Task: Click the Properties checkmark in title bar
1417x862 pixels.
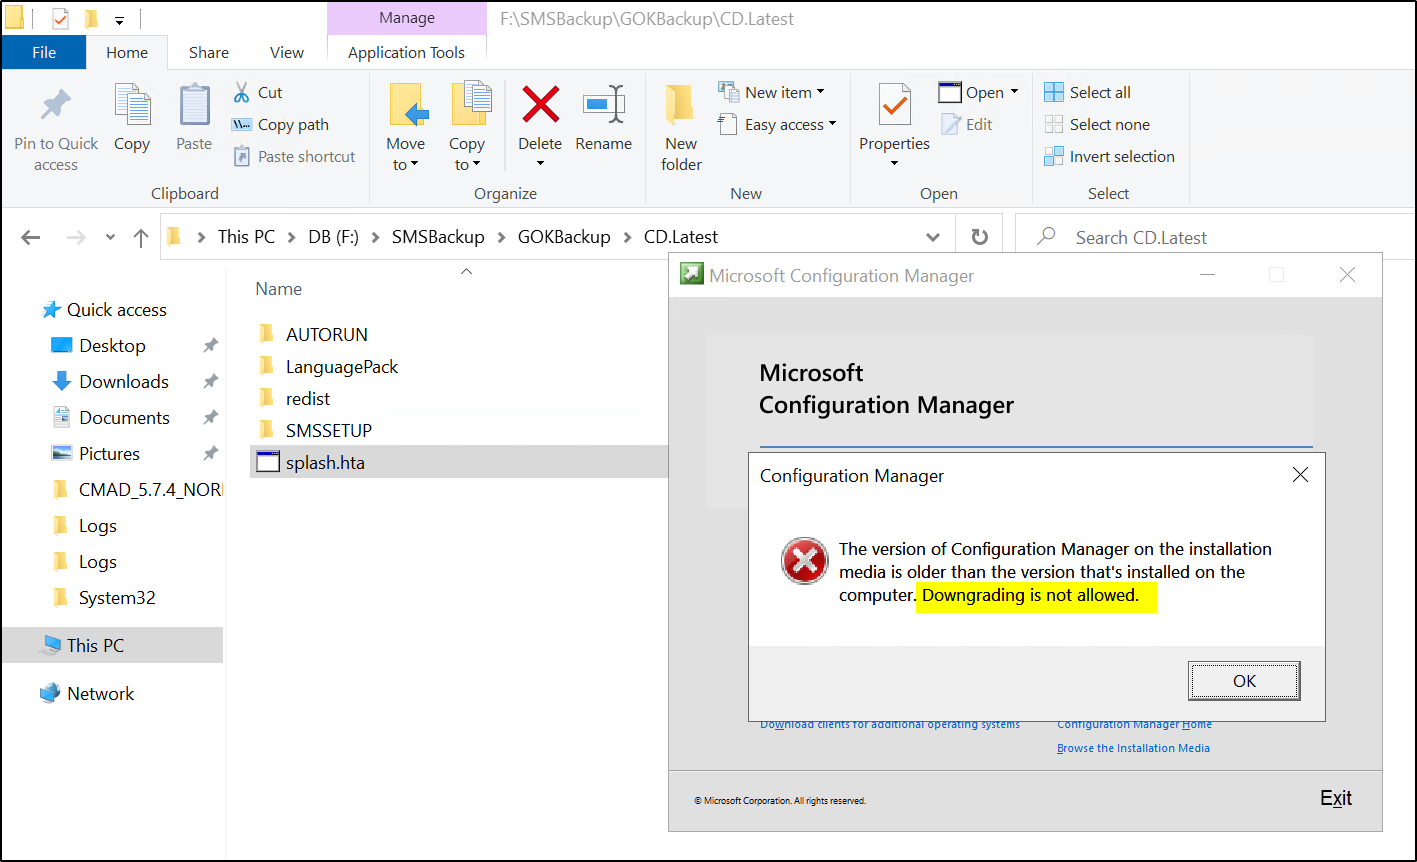Action: click(x=60, y=18)
